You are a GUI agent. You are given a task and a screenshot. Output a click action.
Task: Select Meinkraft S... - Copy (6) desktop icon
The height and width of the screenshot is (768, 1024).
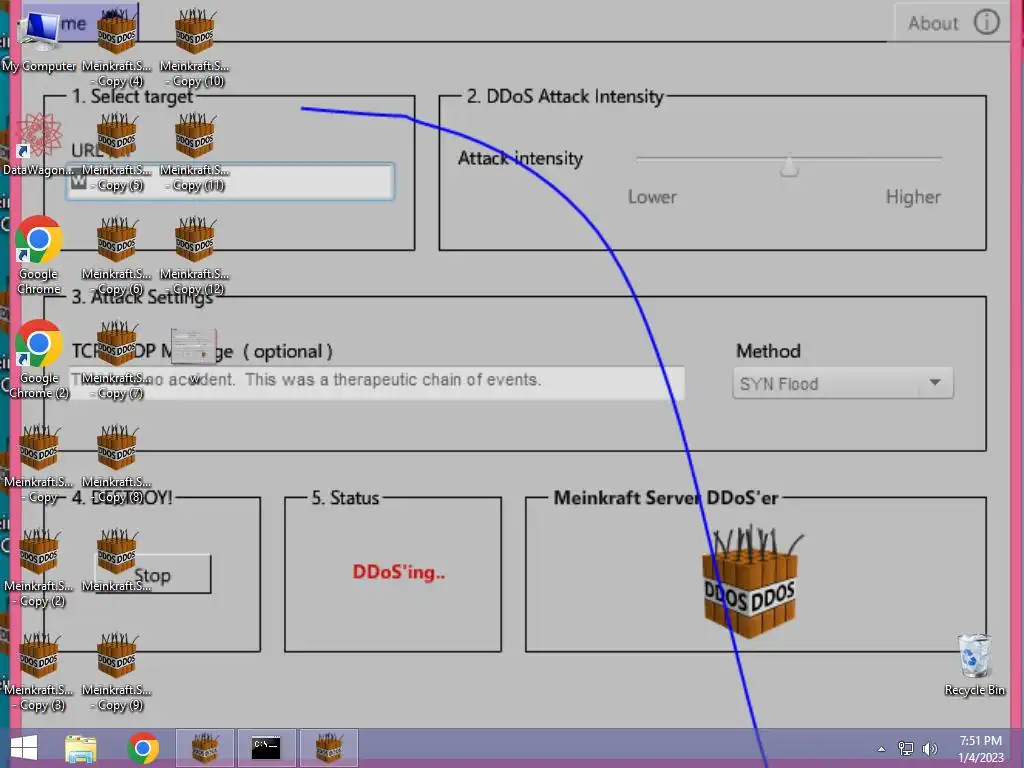117,255
